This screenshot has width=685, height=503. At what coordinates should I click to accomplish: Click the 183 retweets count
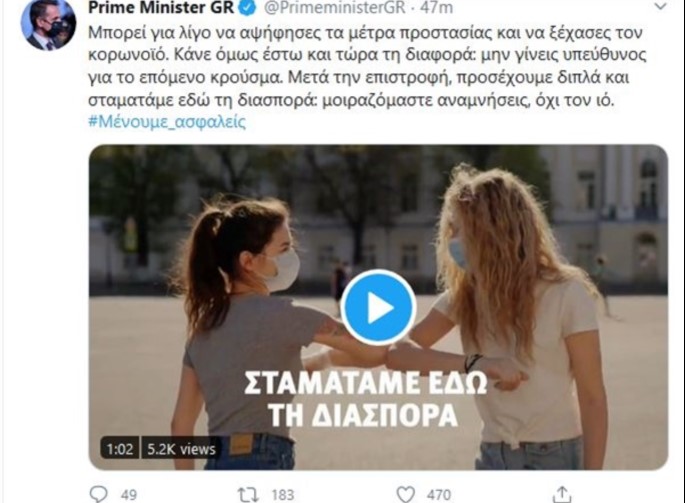(x=283, y=495)
